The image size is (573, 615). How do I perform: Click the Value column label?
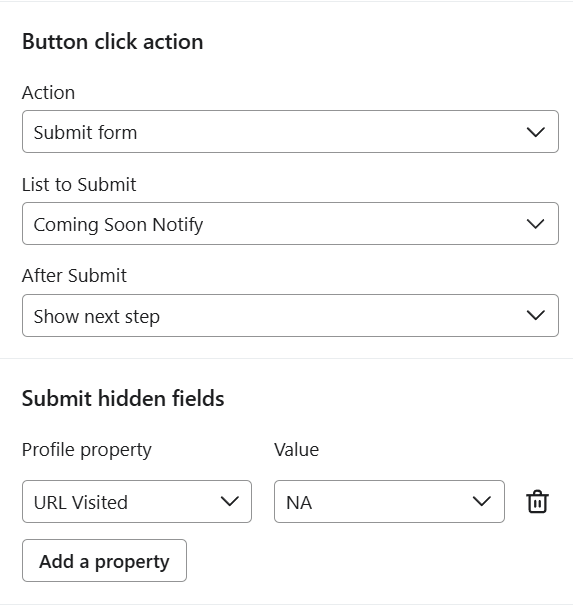(297, 449)
